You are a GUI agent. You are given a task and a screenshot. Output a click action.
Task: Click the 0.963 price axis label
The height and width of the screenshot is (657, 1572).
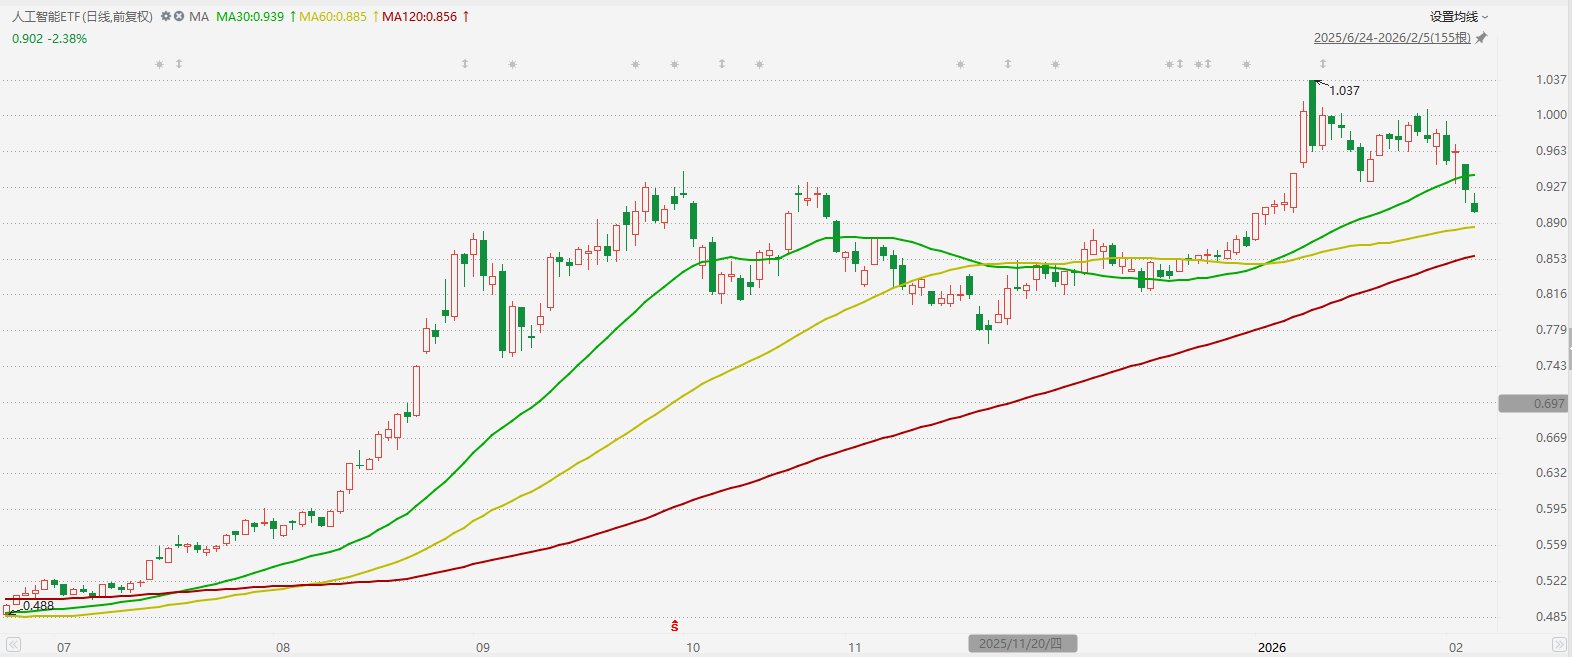coord(1551,151)
